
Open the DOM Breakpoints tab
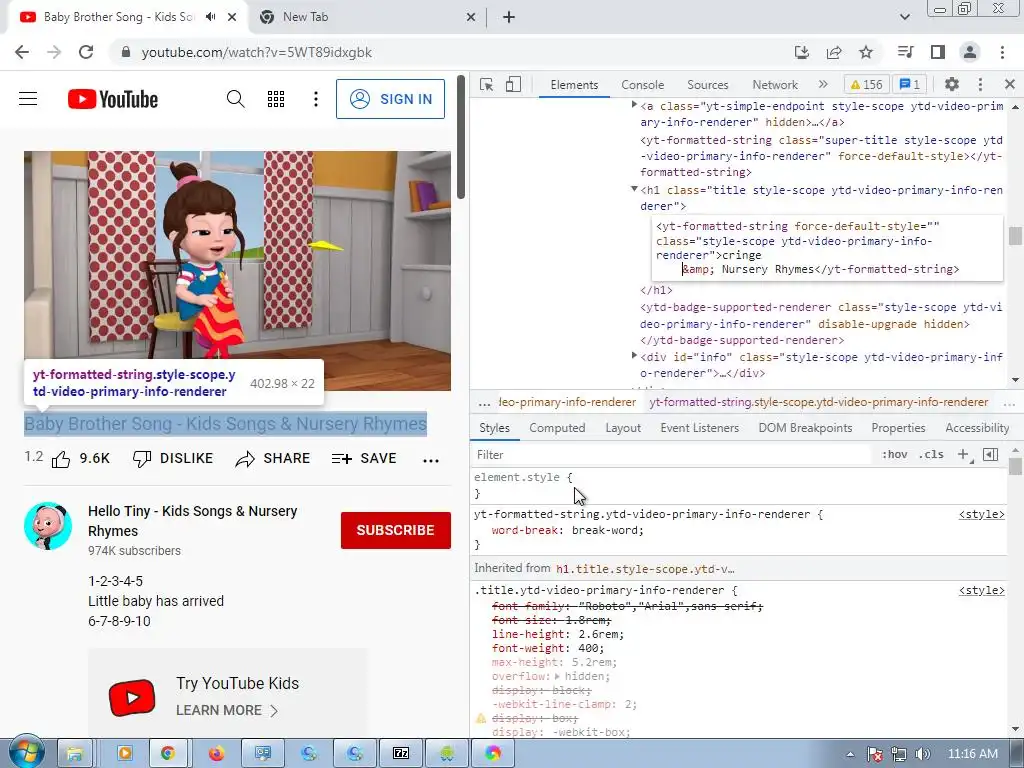pos(805,428)
